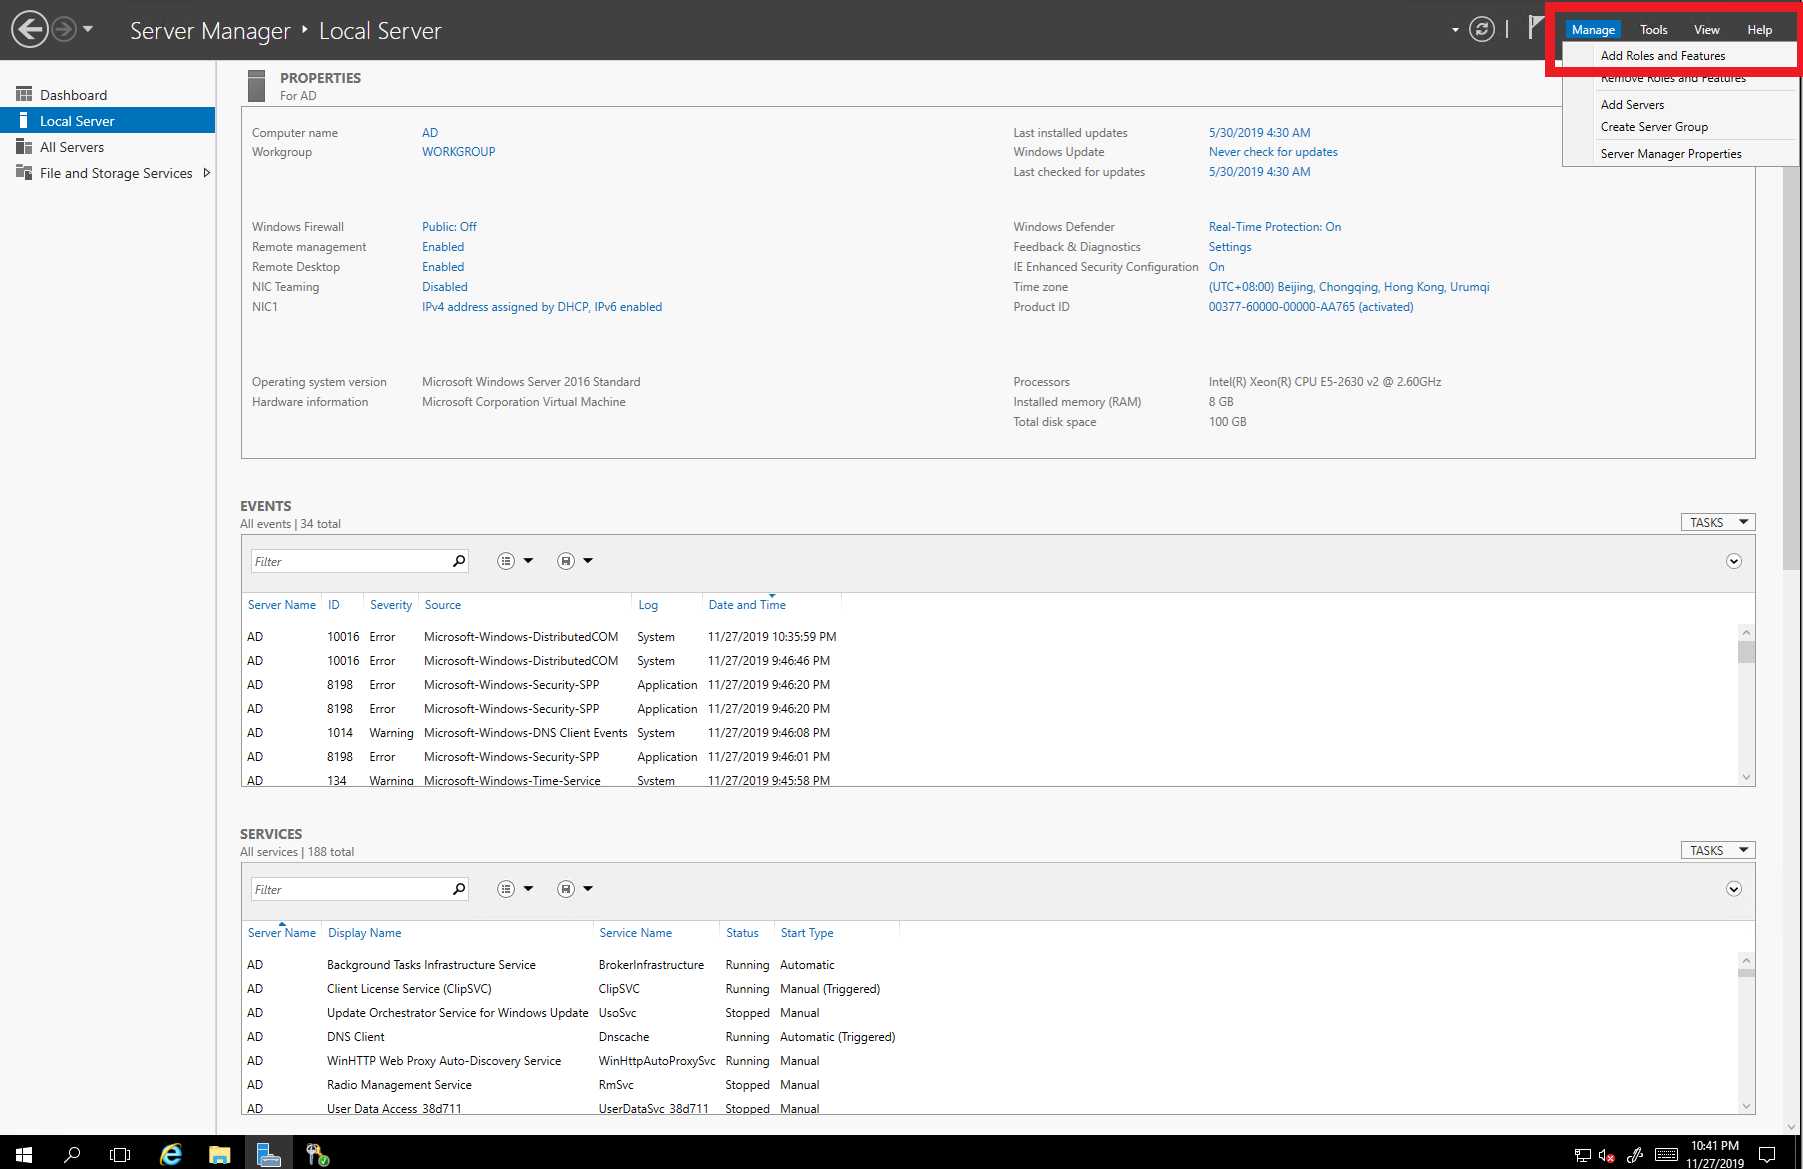This screenshot has height=1169, width=1803.
Task: Select the DNS Client service row
Action: (990, 1037)
